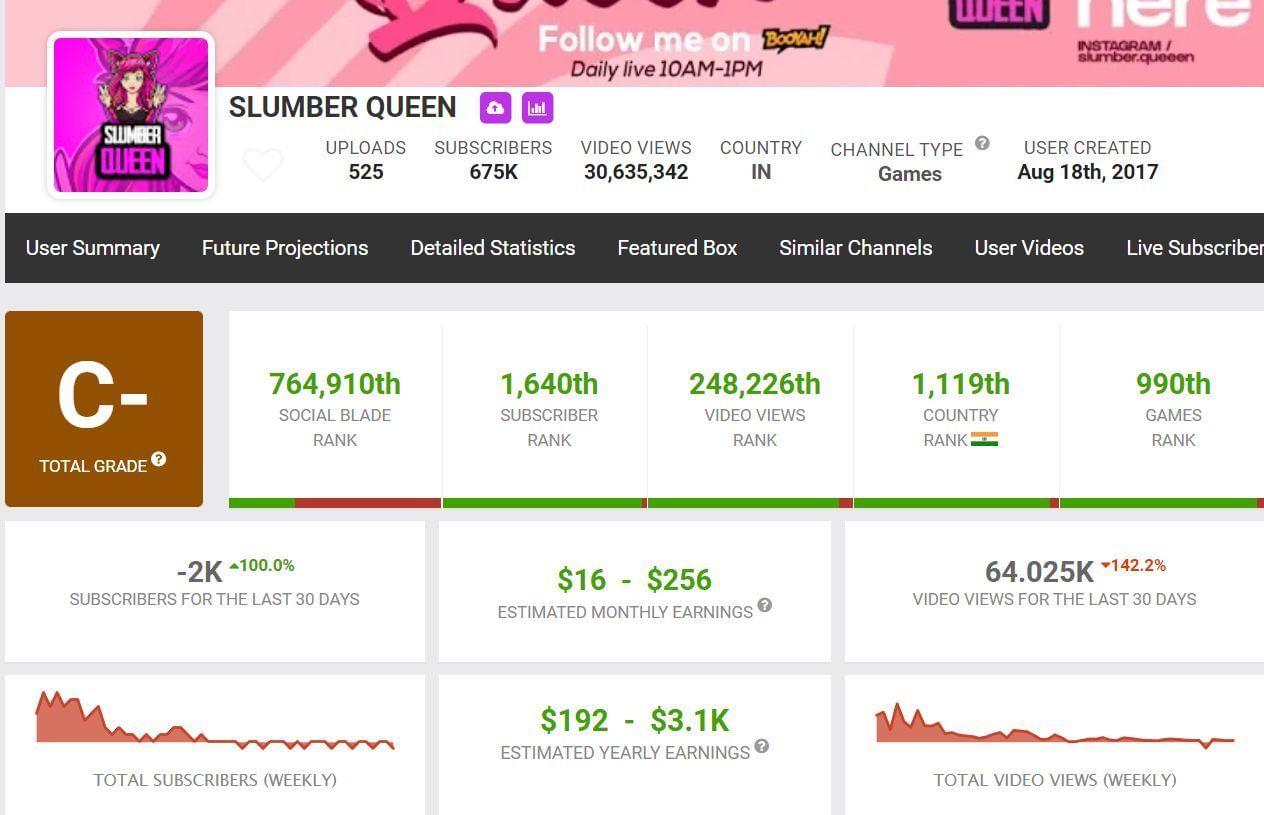Click the Total Subscribers weekly chart
The height and width of the screenshot is (815, 1264).
tap(215, 720)
